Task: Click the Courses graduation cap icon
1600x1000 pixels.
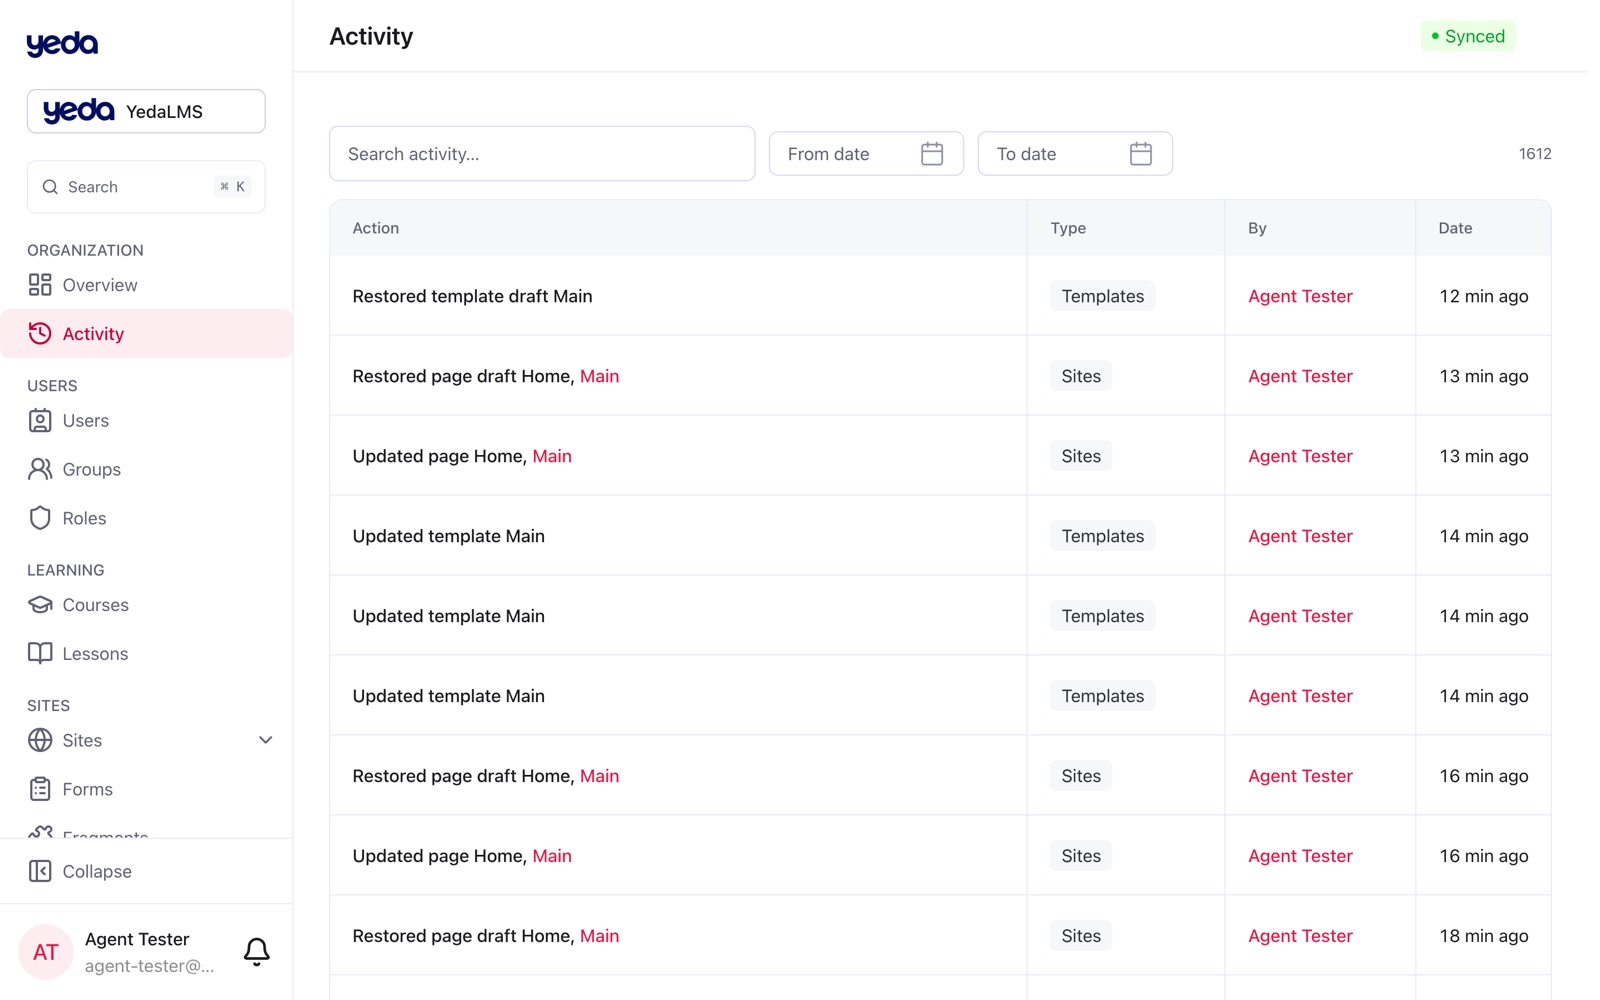Action: pyautogui.click(x=40, y=605)
